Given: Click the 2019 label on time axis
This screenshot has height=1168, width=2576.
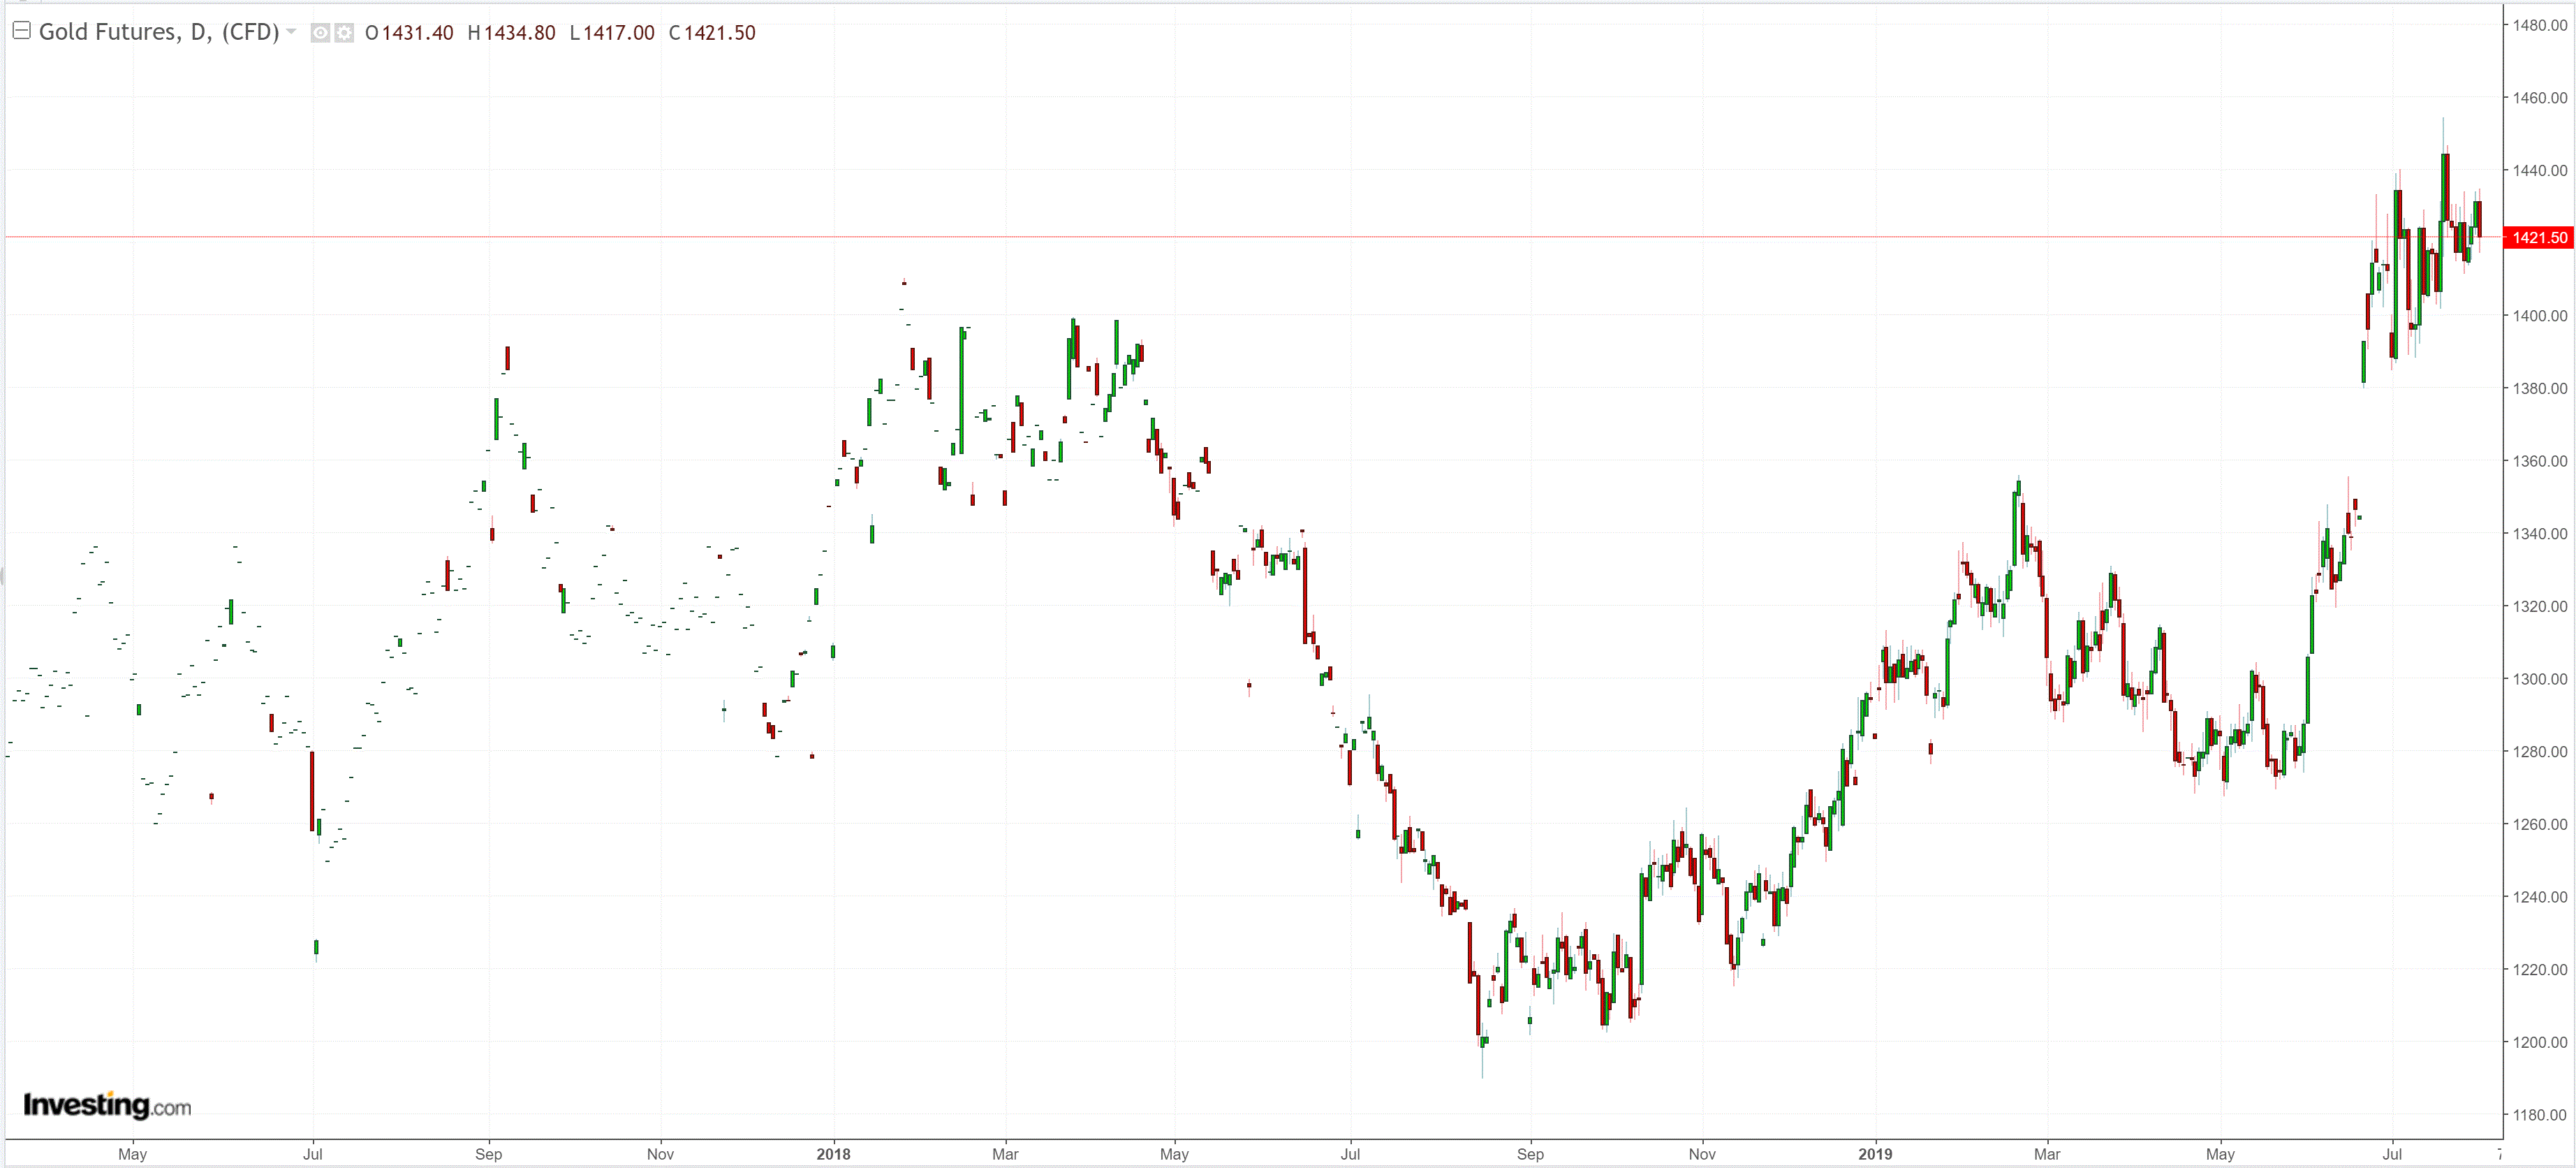Looking at the screenshot, I should tap(1875, 1154).
